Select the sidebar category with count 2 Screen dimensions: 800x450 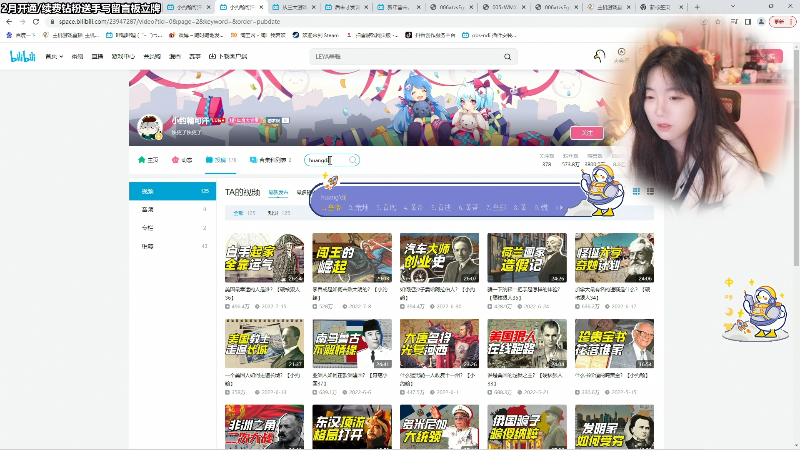pyautogui.click(x=172, y=228)
